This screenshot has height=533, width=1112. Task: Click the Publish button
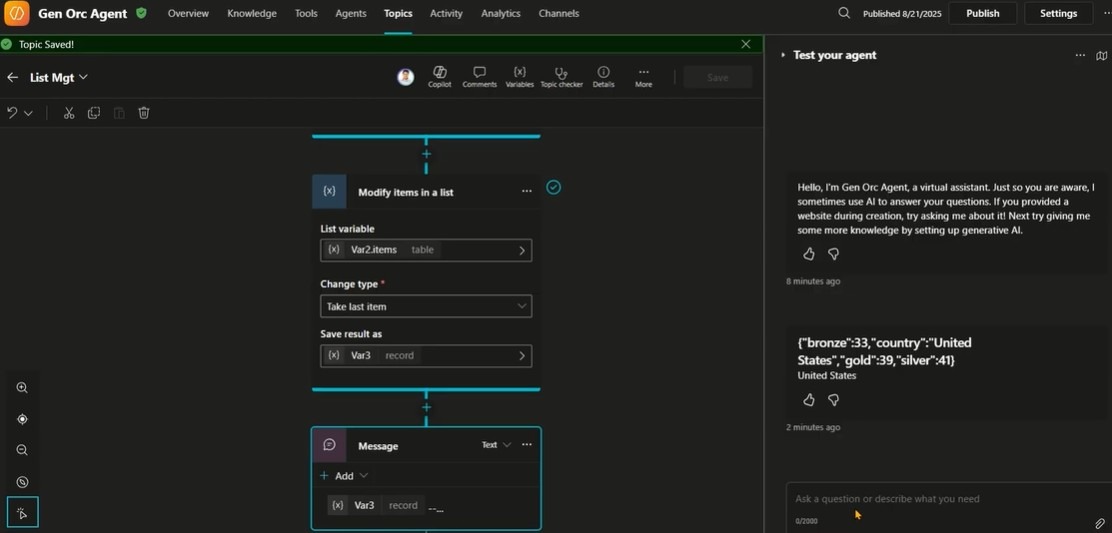pos(982,13)
